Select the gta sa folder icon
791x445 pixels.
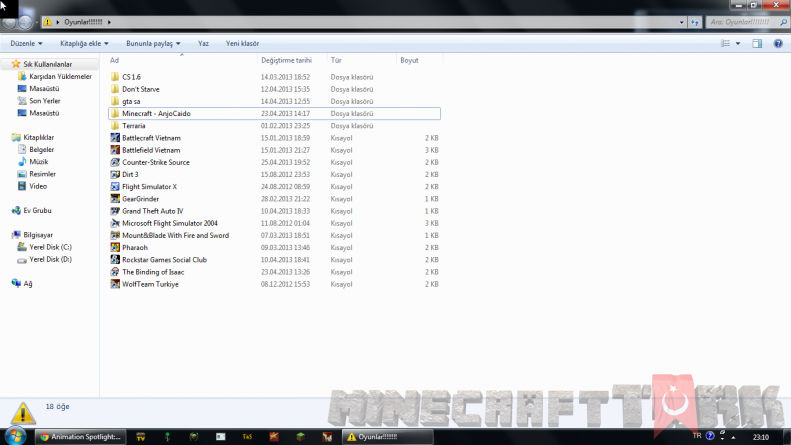click(115, 101)
